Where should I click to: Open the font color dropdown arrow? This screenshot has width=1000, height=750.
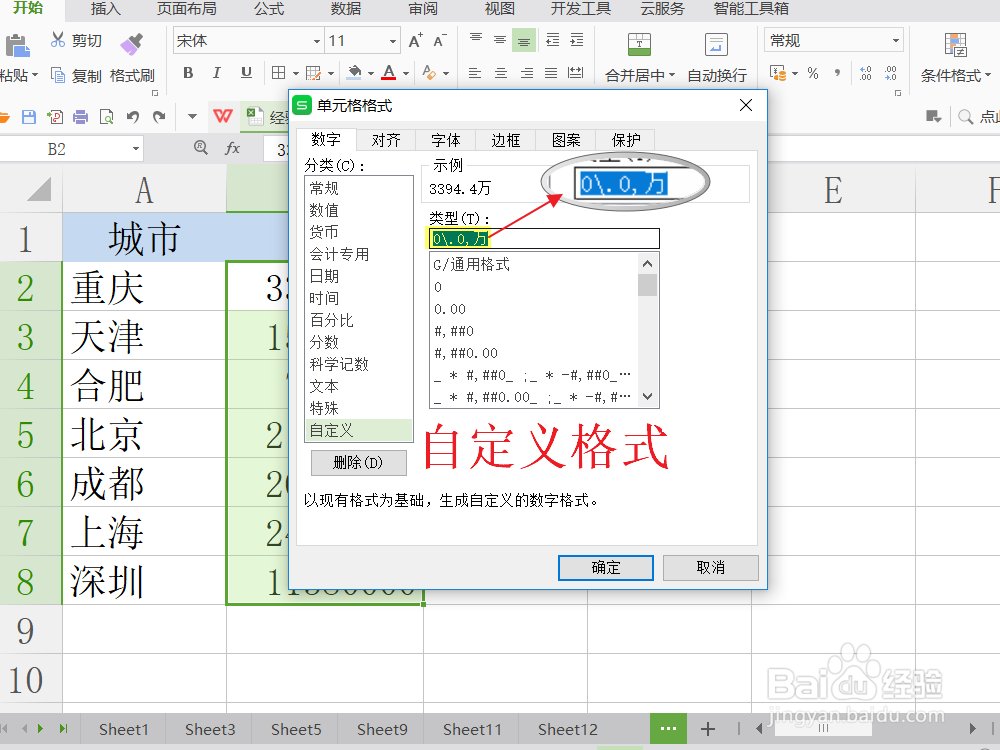coord(406,74)
